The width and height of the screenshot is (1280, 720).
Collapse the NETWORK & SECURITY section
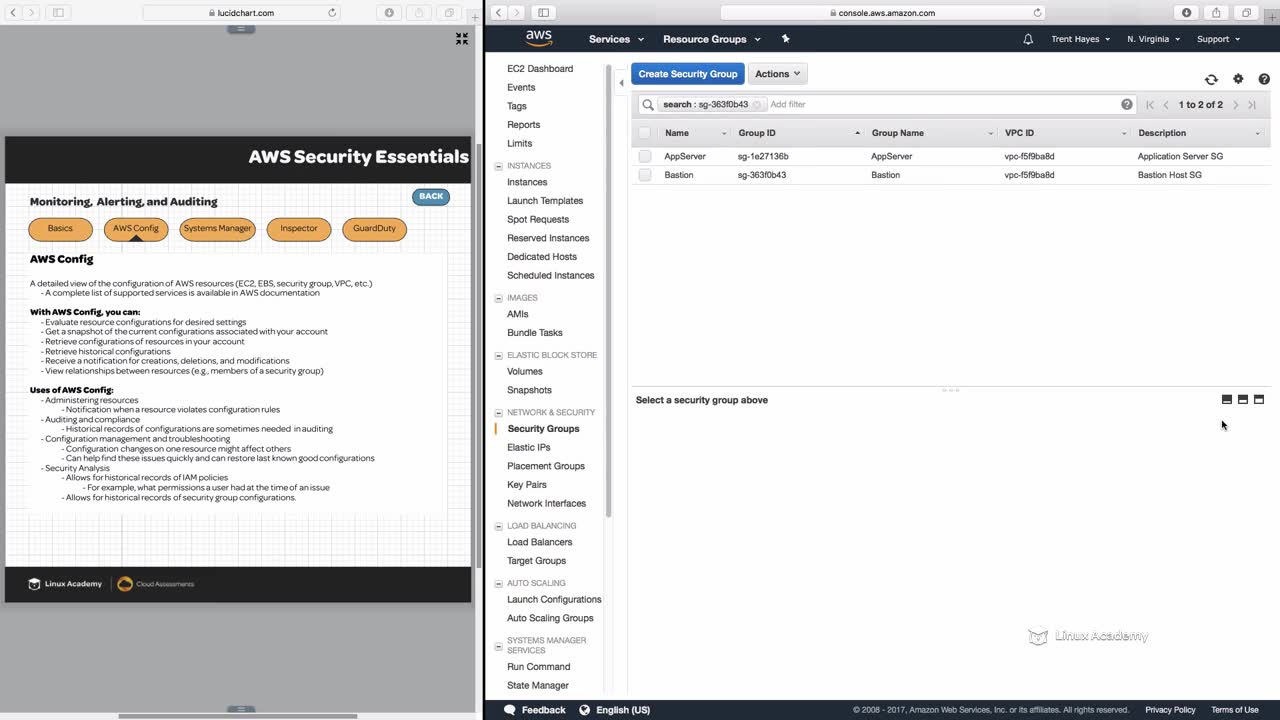[499, 413]
